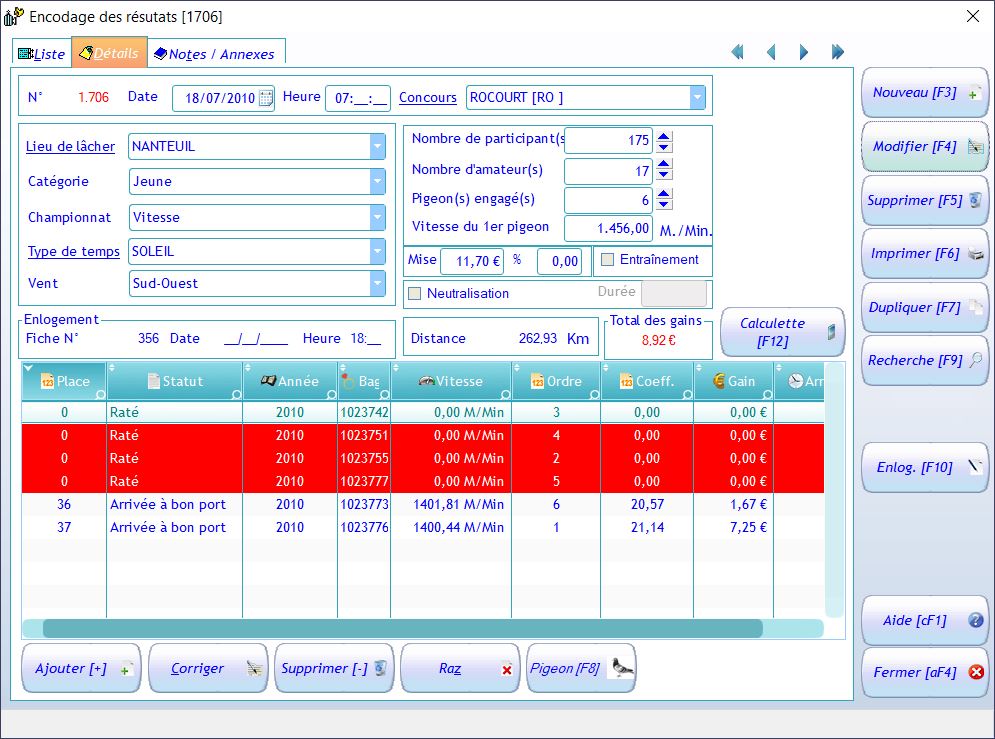Click the Enlog. [F10] button

[924, 468]
